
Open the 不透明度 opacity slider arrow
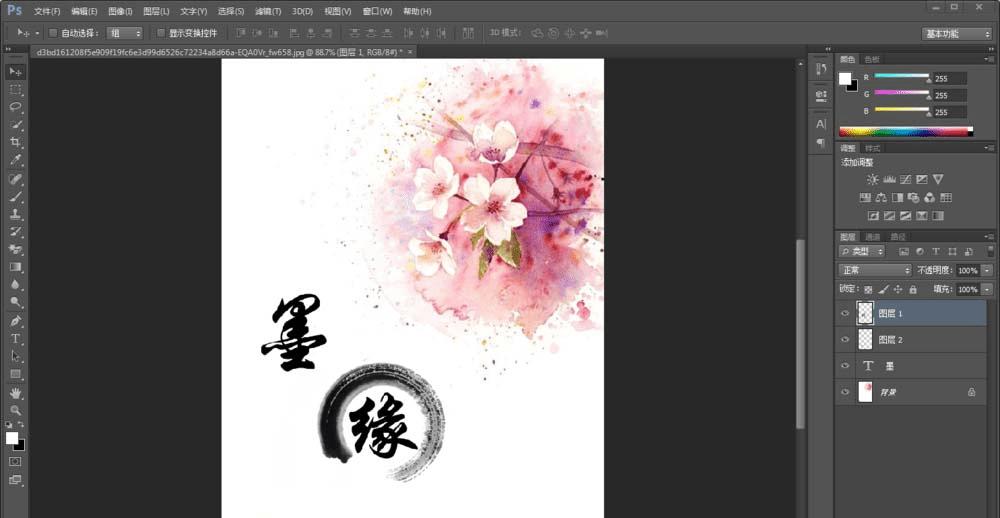point(987,270)
